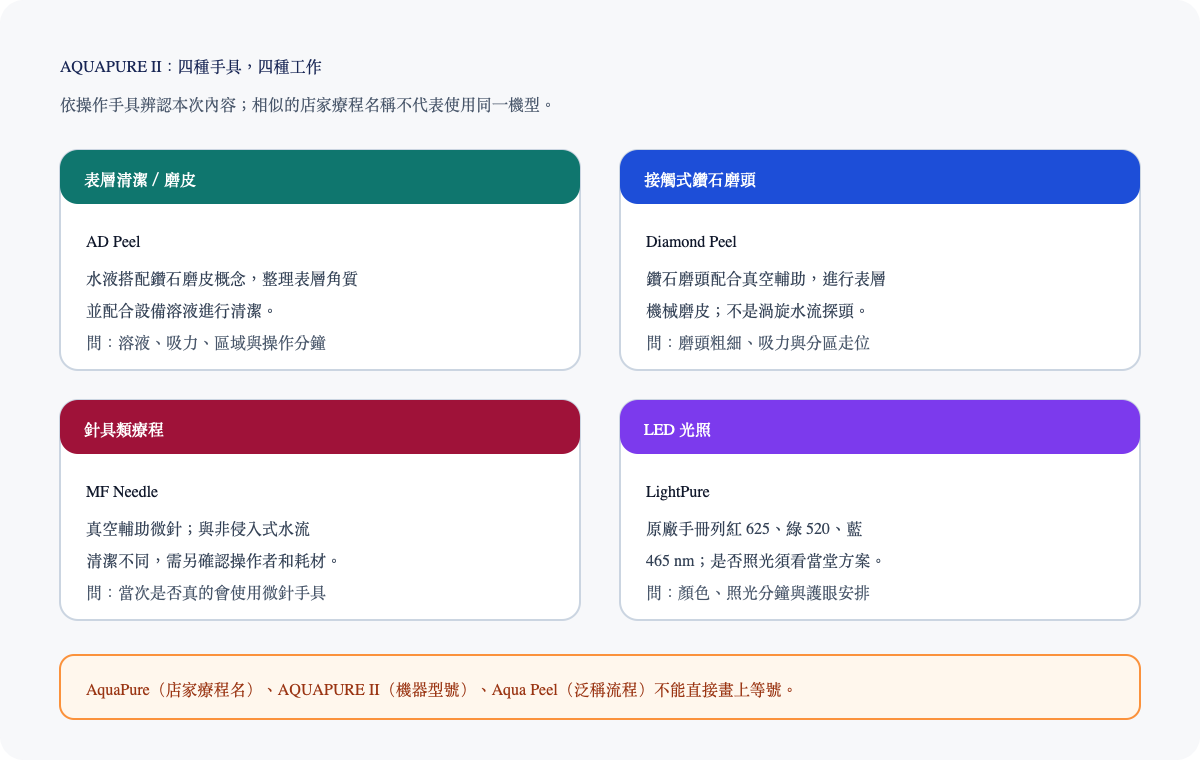Click the blue 接觸式鑽石磨頭 header

click(x=880, y=178)
